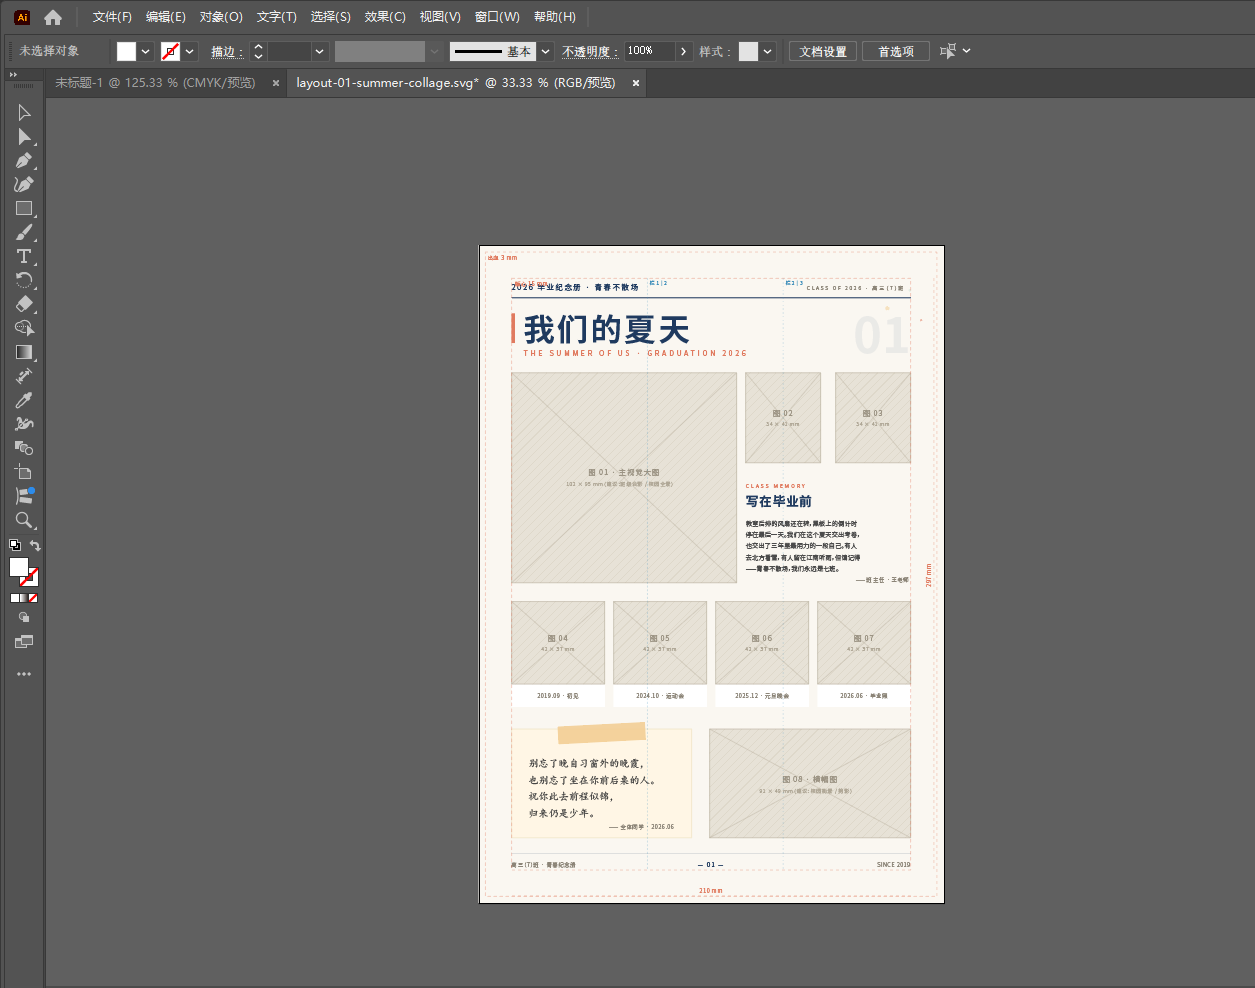Choose the Rectangle tool
Image resolution: width=1255 pixels, height=988 pixels.
pos(24,208)
